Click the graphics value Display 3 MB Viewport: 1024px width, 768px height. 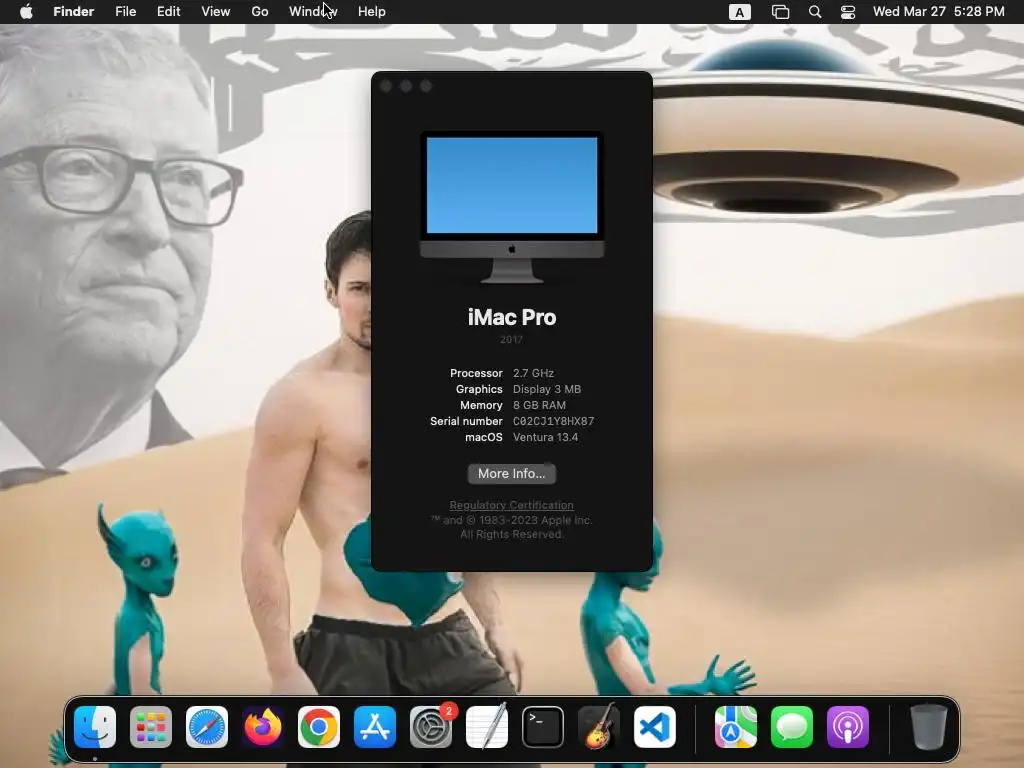[x=547, y=389]
